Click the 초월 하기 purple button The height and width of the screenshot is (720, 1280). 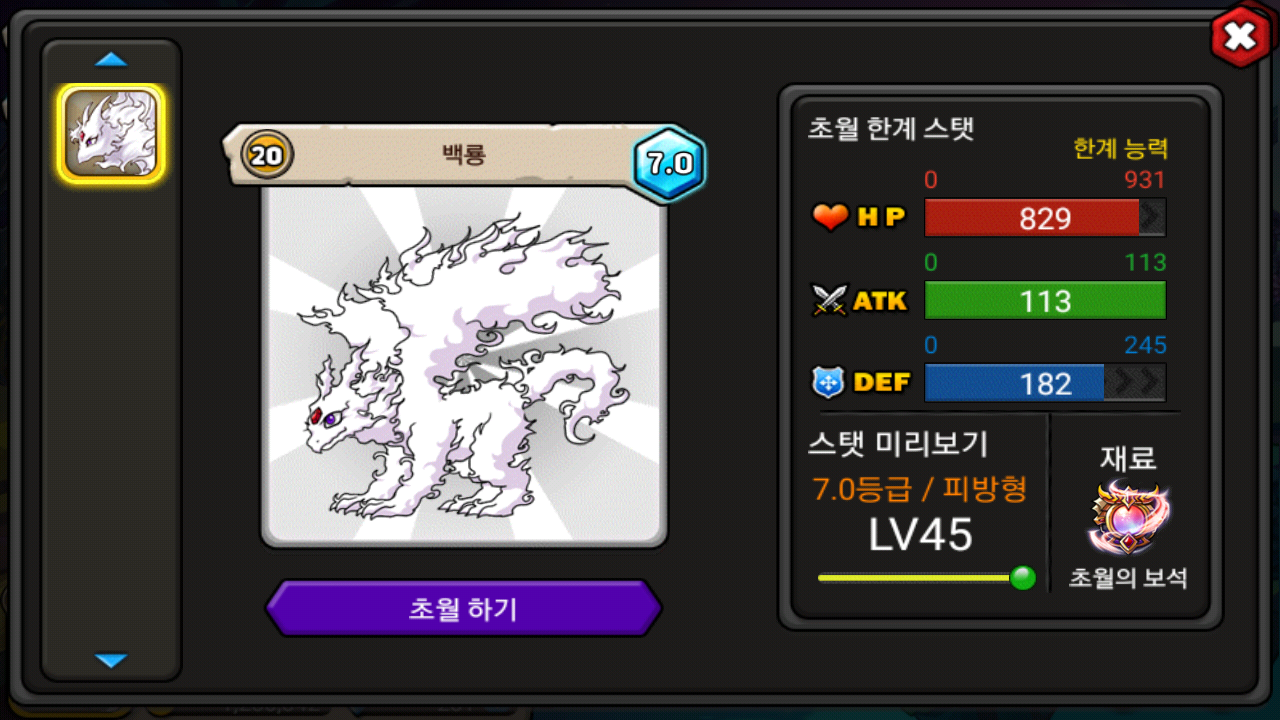pos(463,608)
